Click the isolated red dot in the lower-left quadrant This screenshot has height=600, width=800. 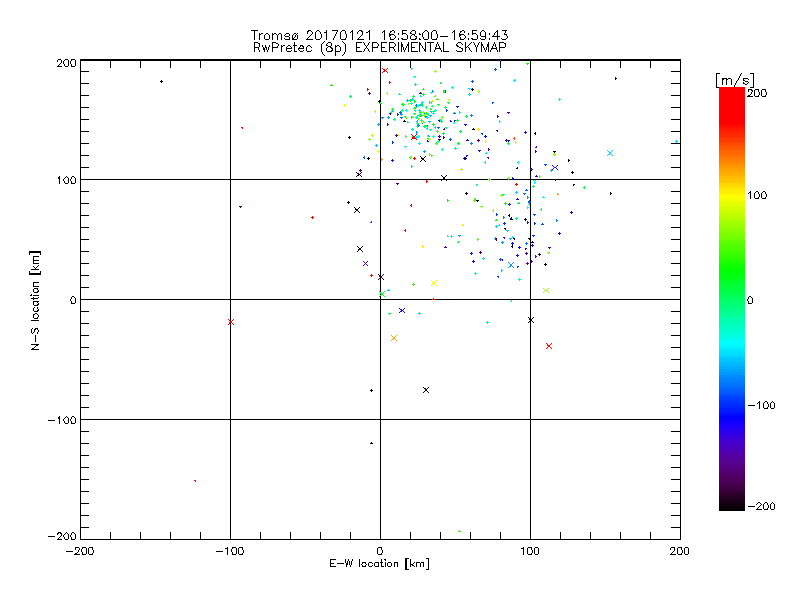click(x=195, y=481)
